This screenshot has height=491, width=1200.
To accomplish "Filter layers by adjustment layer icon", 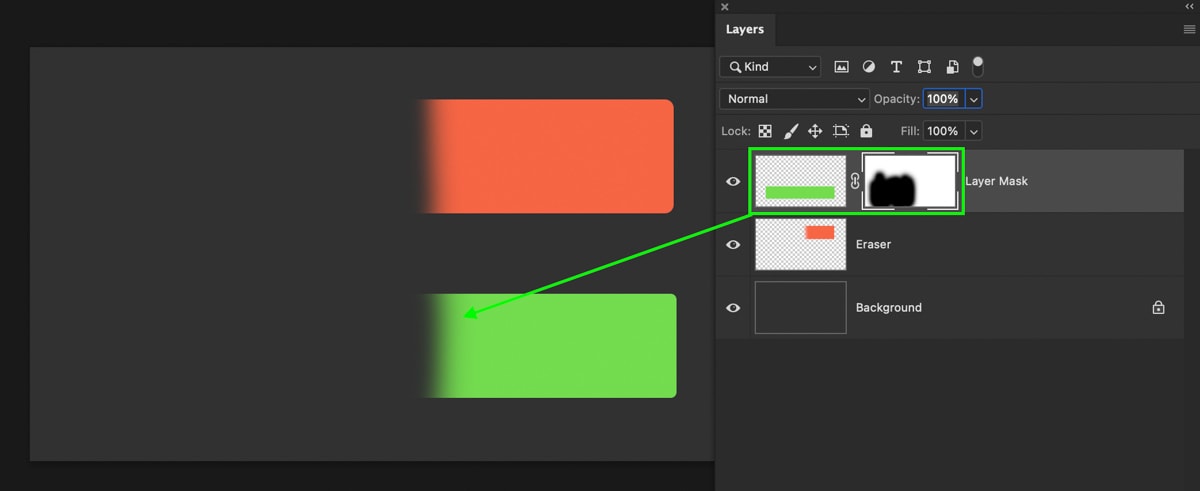I will [x=868, y=67].
